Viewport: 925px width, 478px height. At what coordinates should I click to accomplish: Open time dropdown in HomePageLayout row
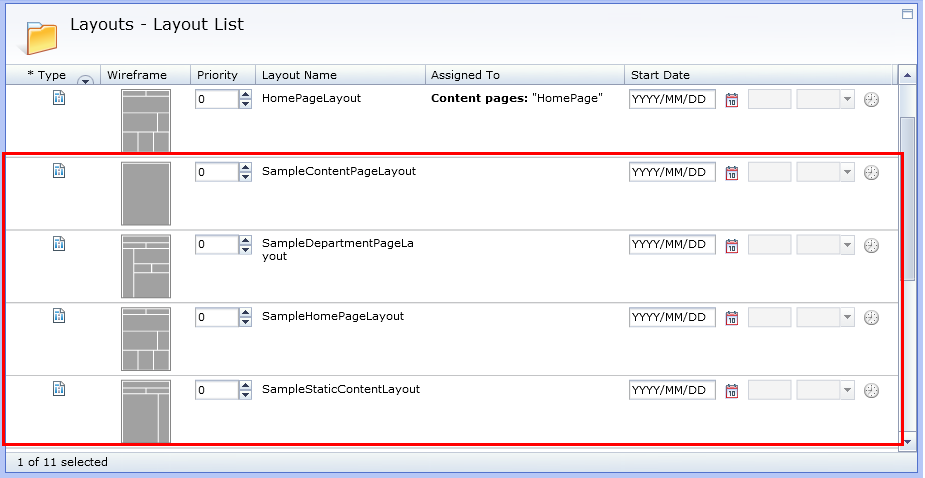847,100
